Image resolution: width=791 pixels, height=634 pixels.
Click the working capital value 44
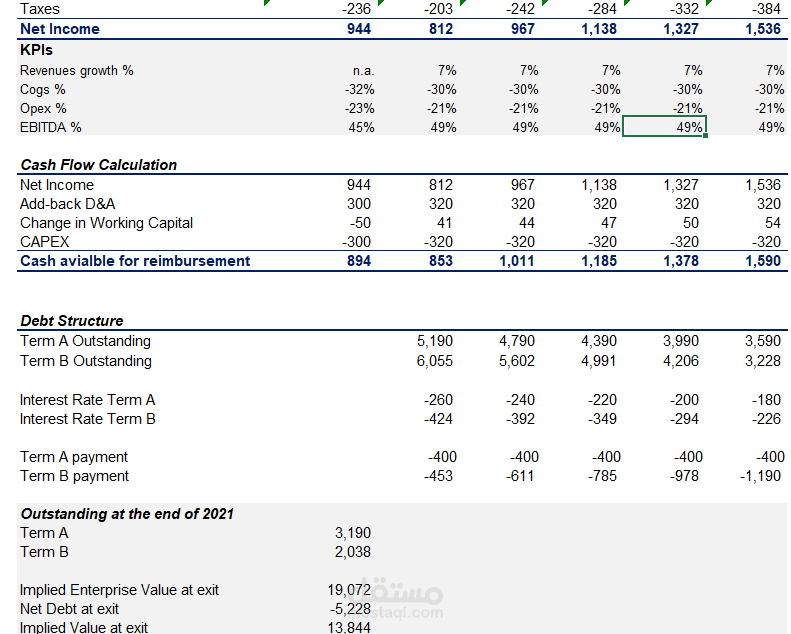(x=526, y=223)
